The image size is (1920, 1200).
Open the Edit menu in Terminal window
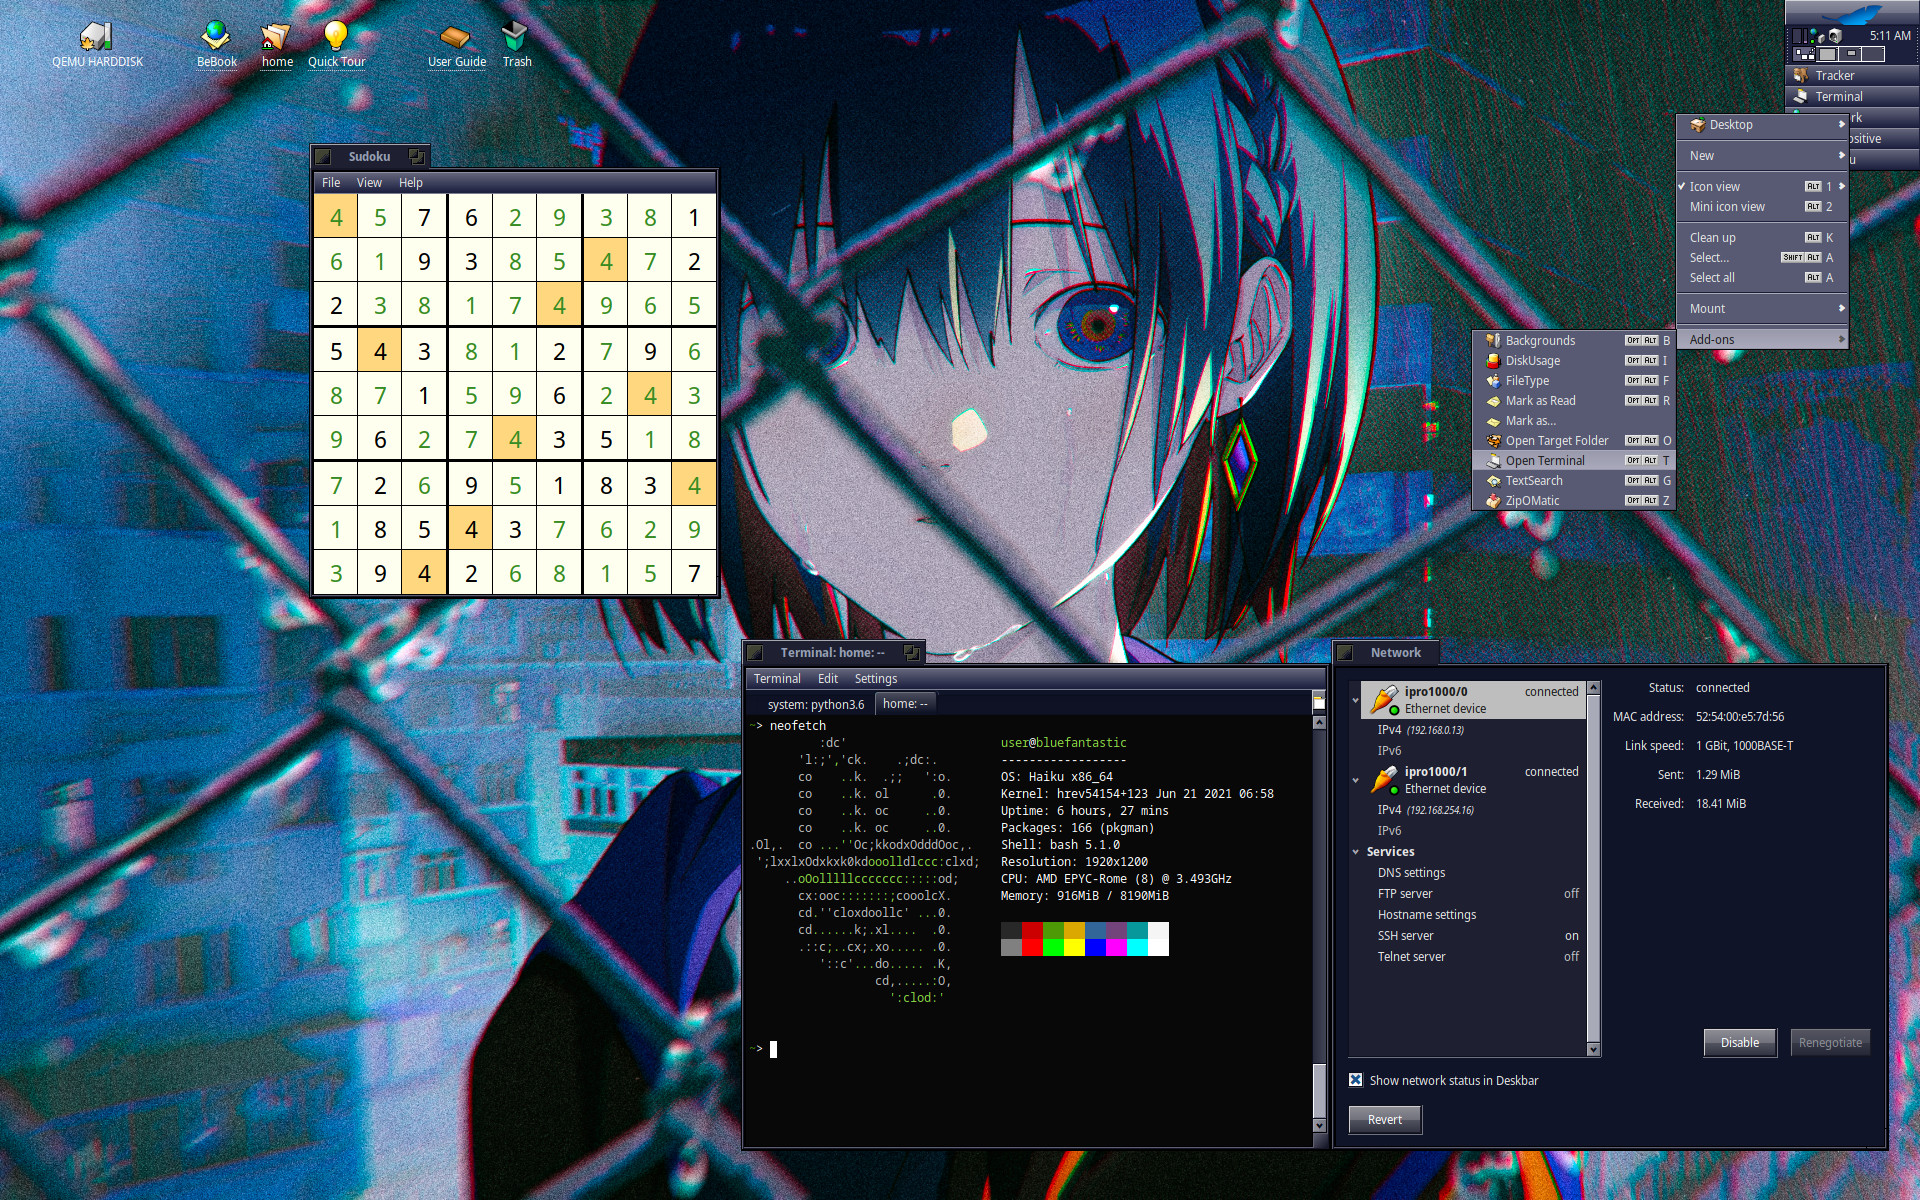(x=828, y=679)
